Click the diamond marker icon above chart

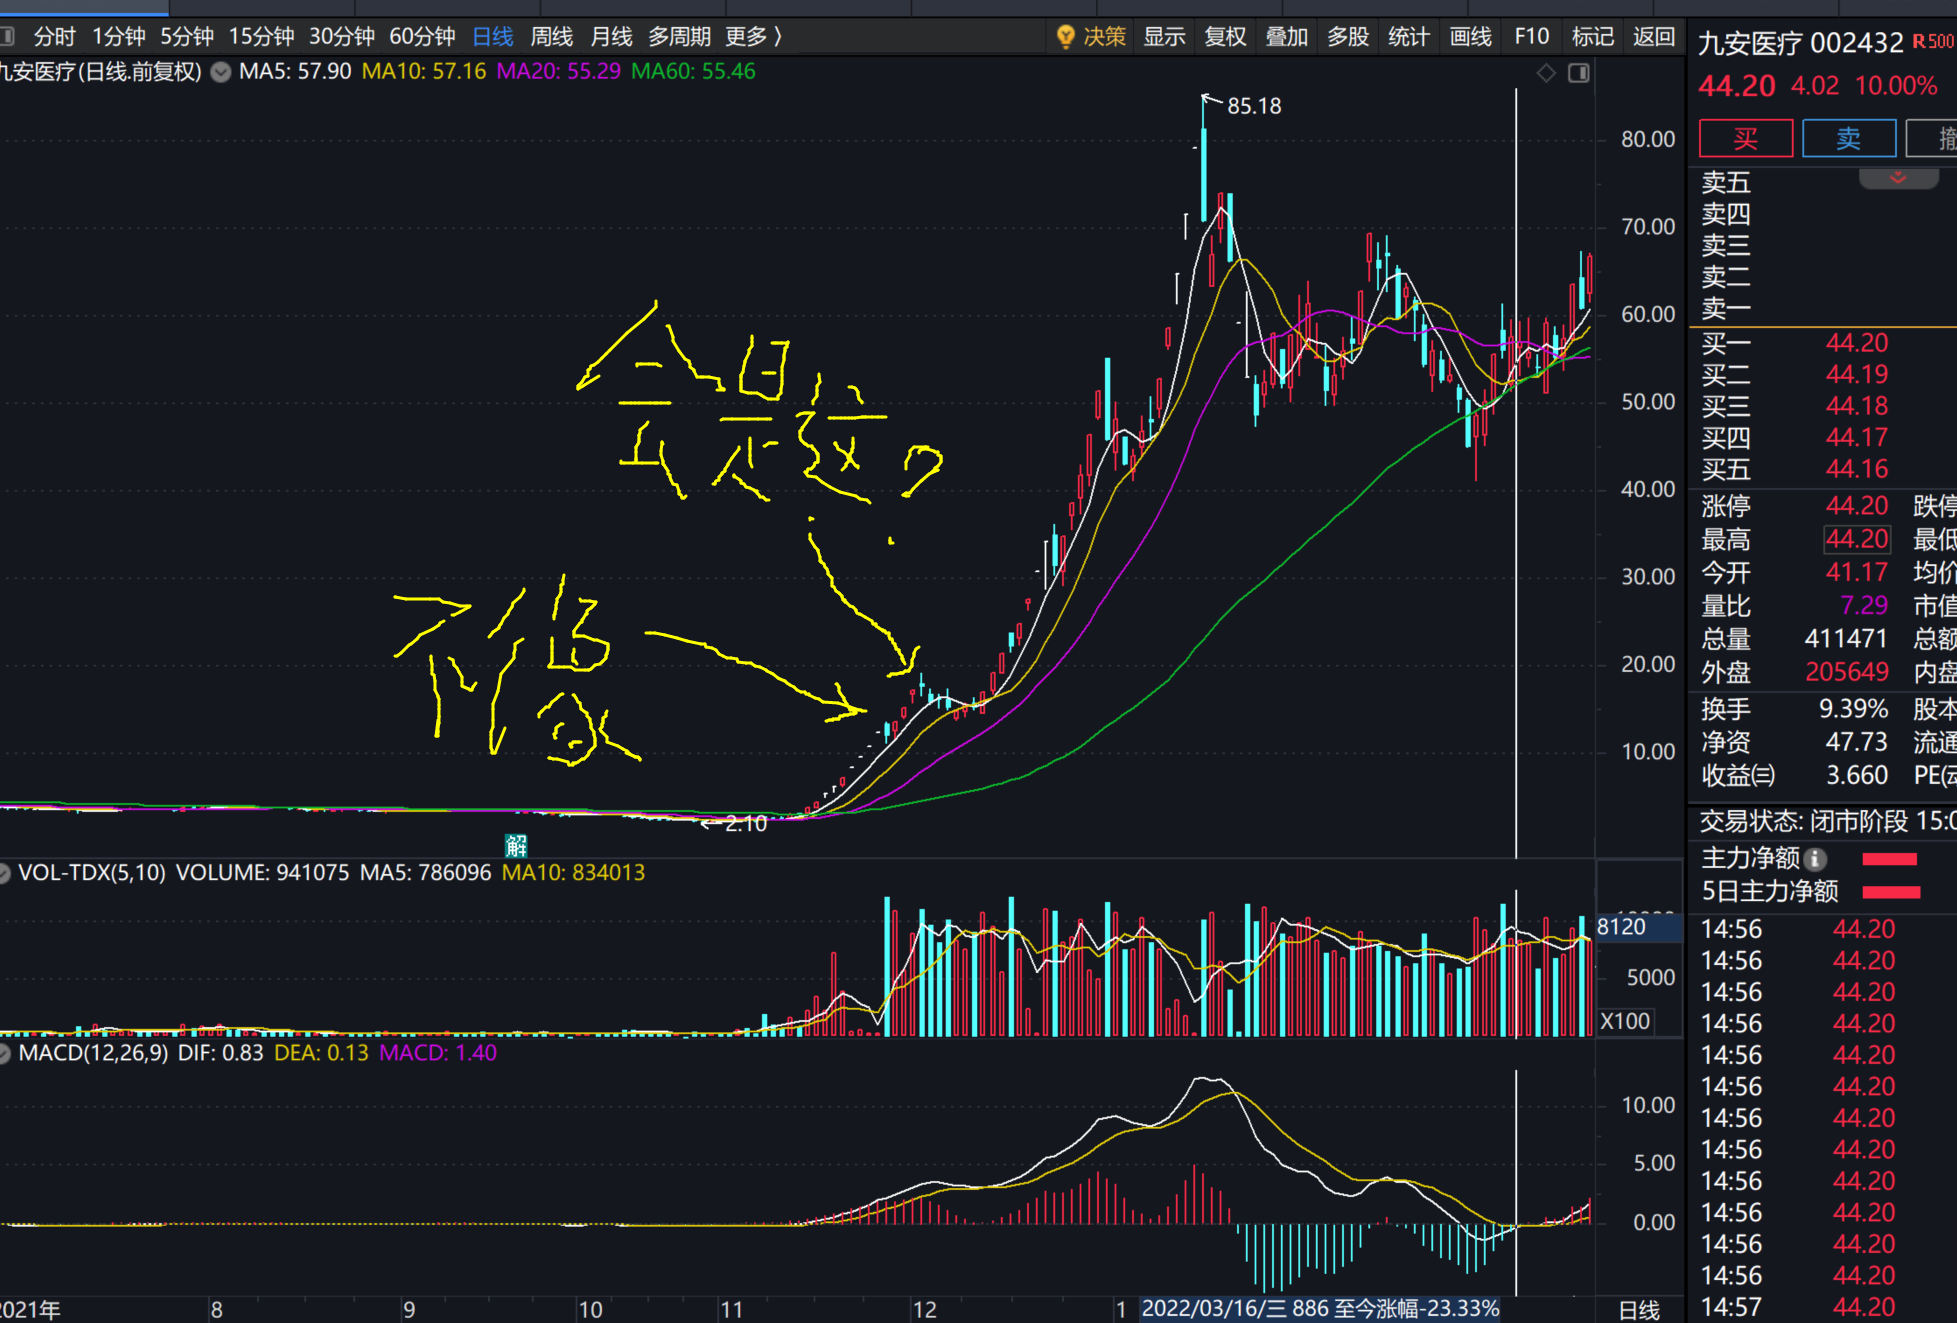(1546, 73)
